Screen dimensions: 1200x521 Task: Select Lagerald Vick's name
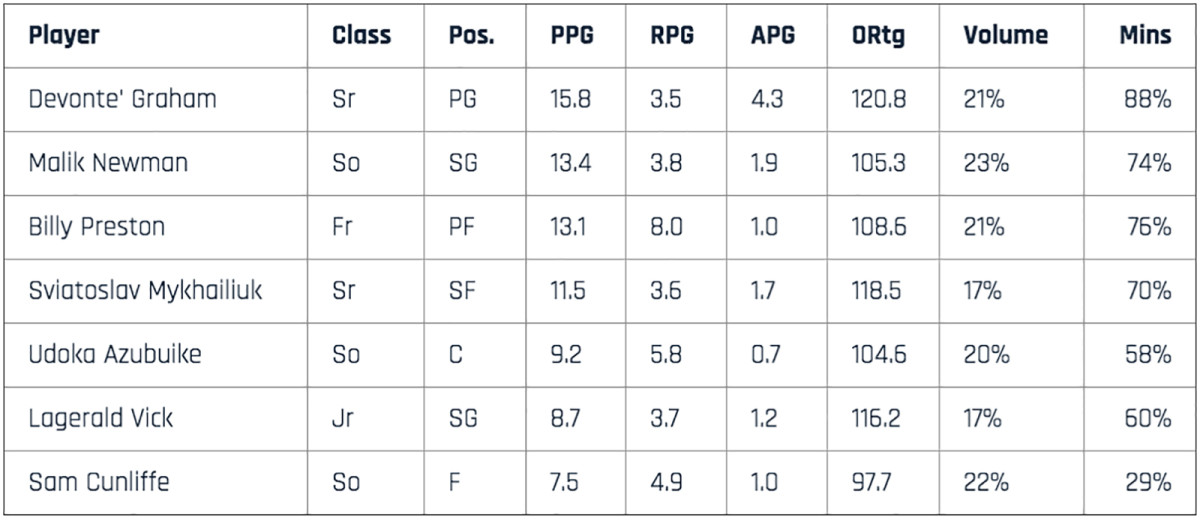click(x=101, y=418)
